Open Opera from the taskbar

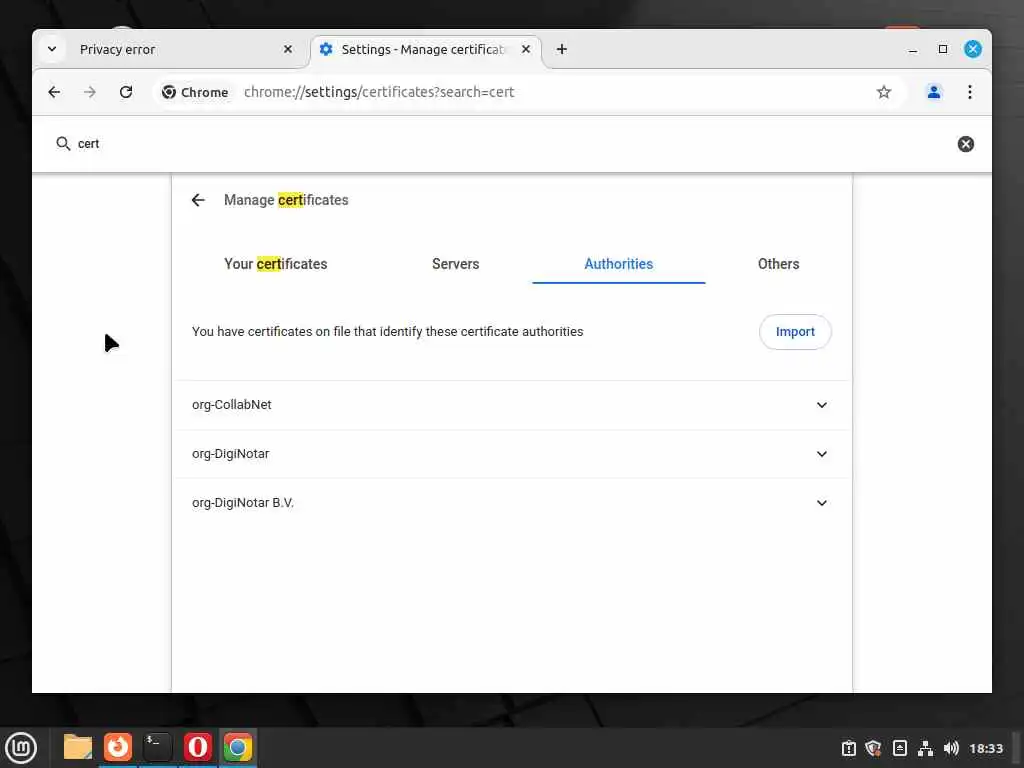198,748
